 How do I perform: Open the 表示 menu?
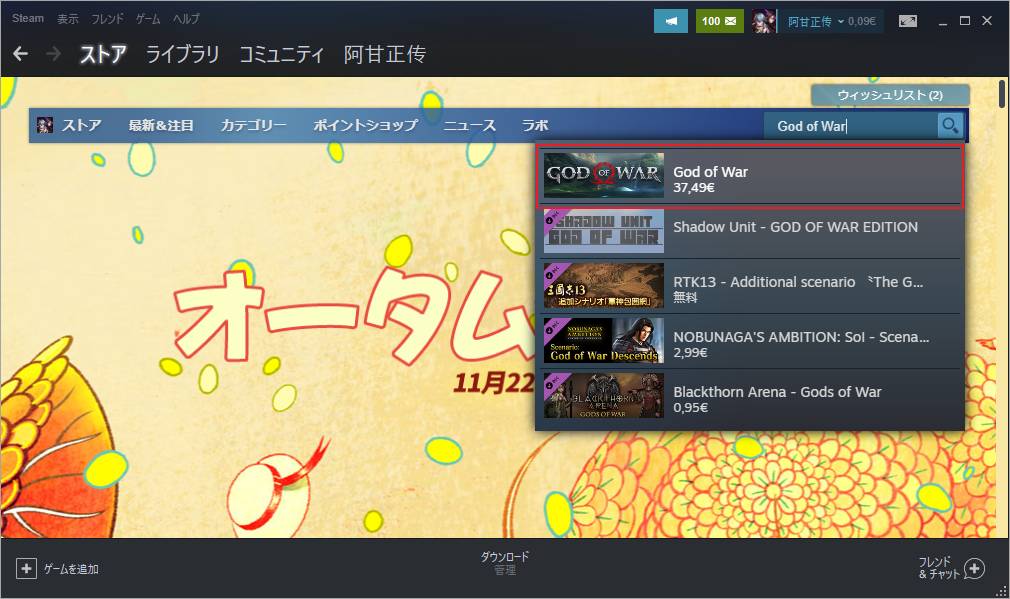pyautogui.click(x=68, y=19)
